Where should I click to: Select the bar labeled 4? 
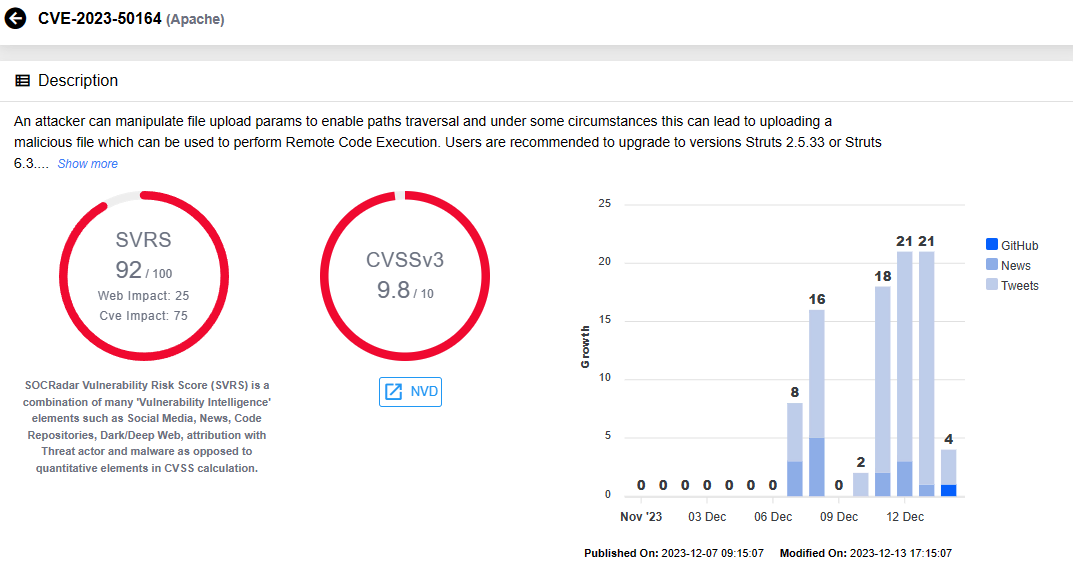[948, 472]
